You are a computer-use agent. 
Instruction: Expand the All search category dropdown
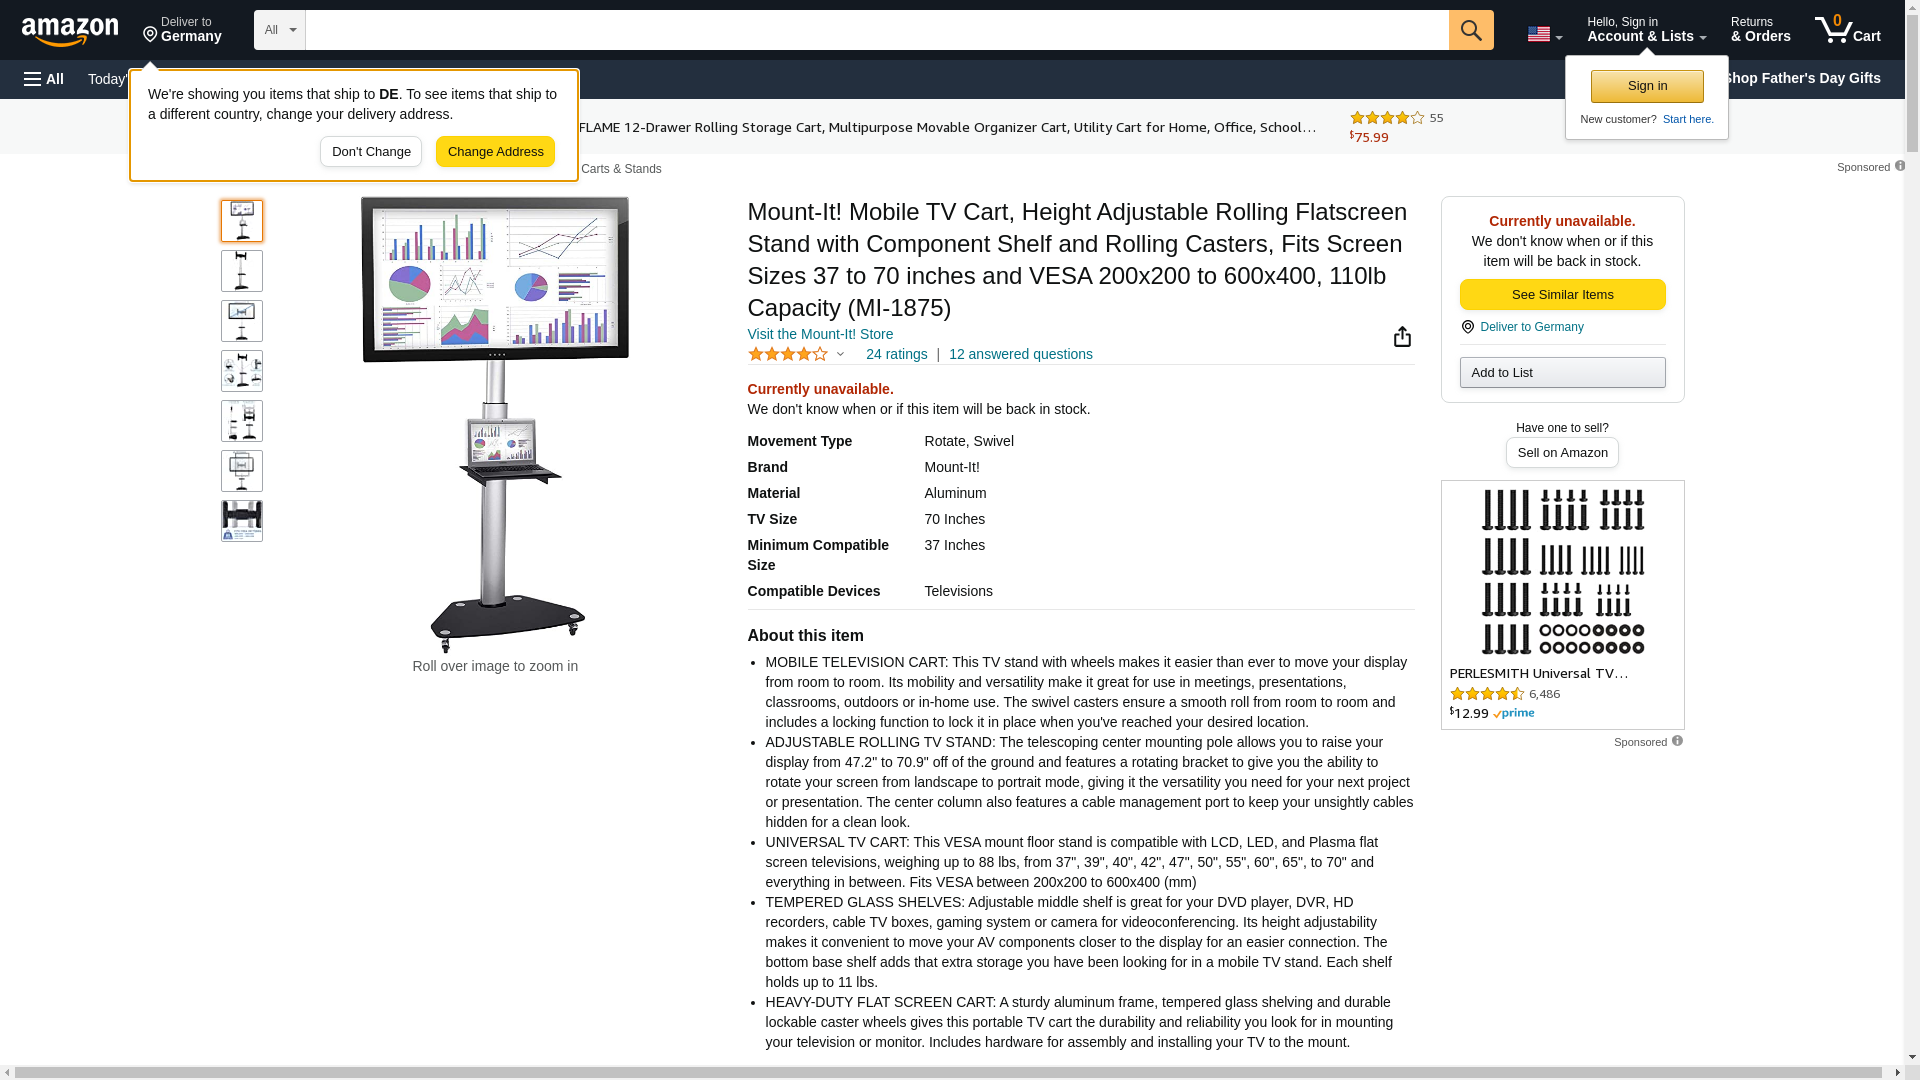[279, 30]
